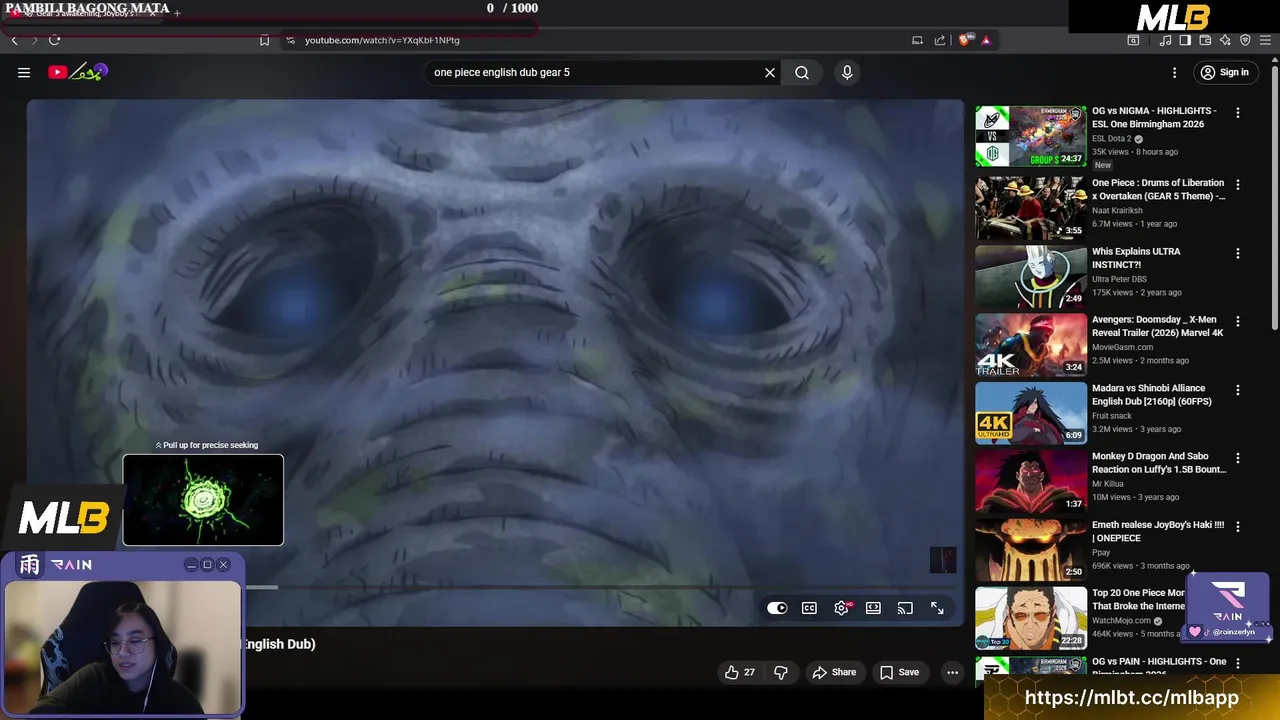Open the YouTube guide hamburger menu
Screen dimensions: 1280x720
click(x=24, y=72)
